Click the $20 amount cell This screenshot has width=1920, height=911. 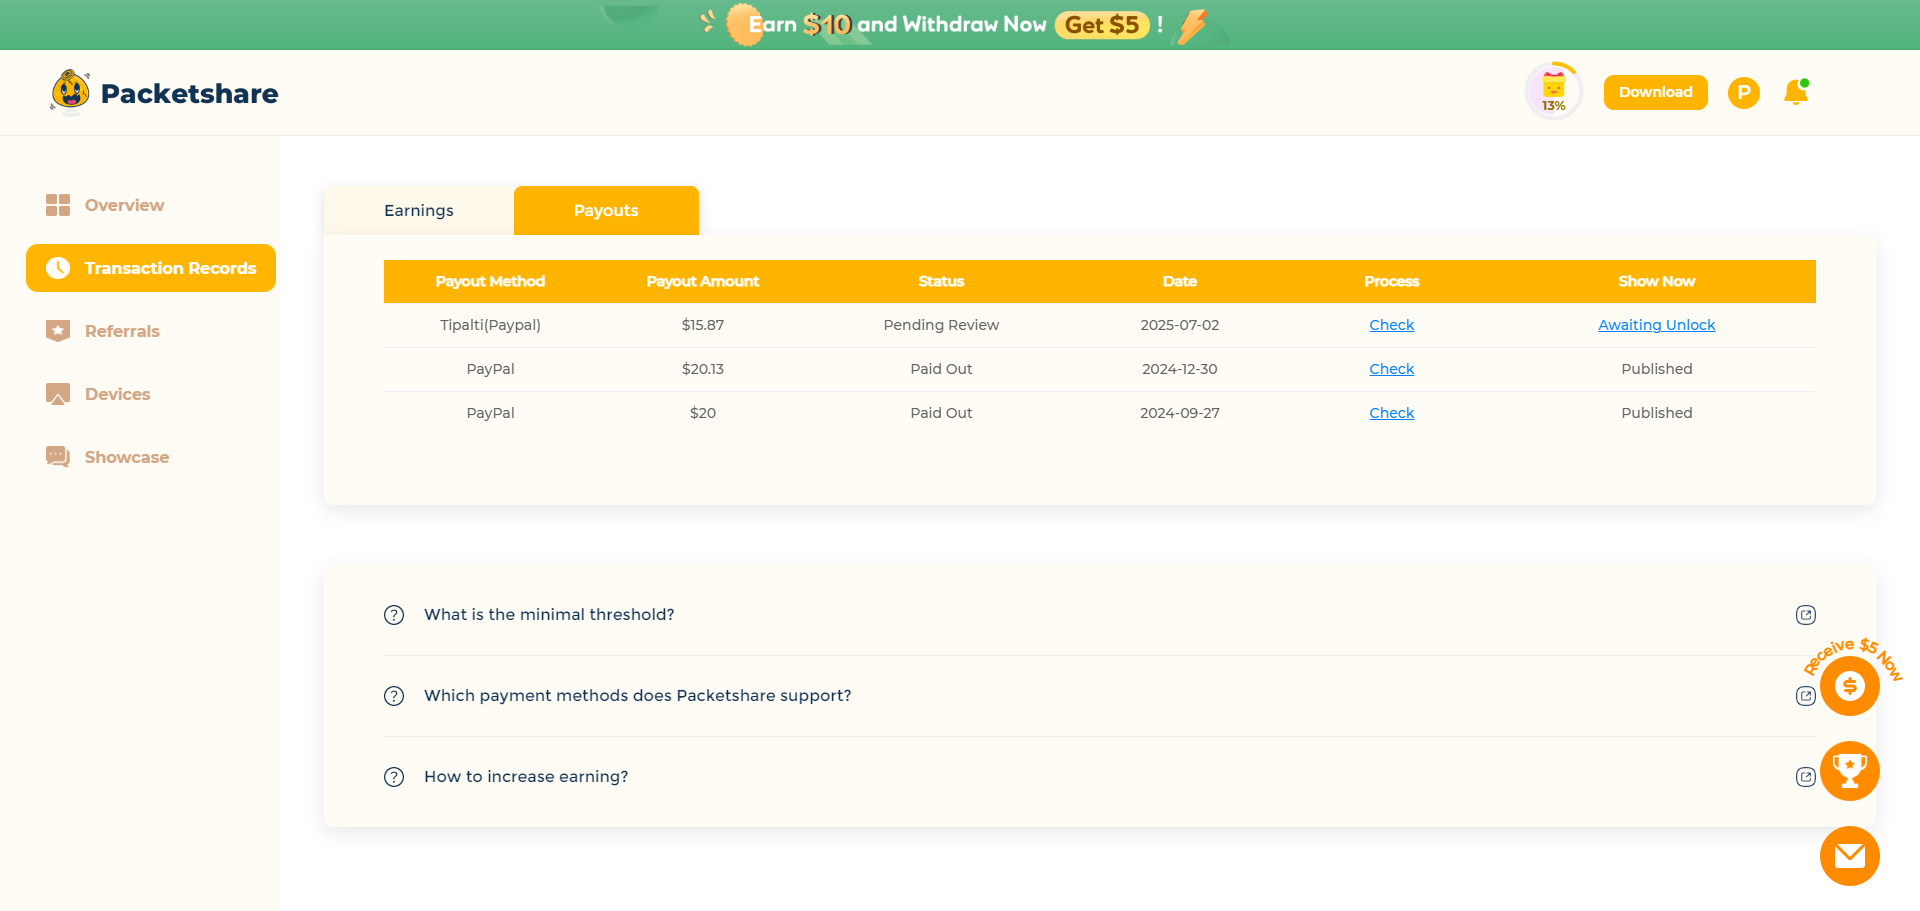click(x=702, y=413)
